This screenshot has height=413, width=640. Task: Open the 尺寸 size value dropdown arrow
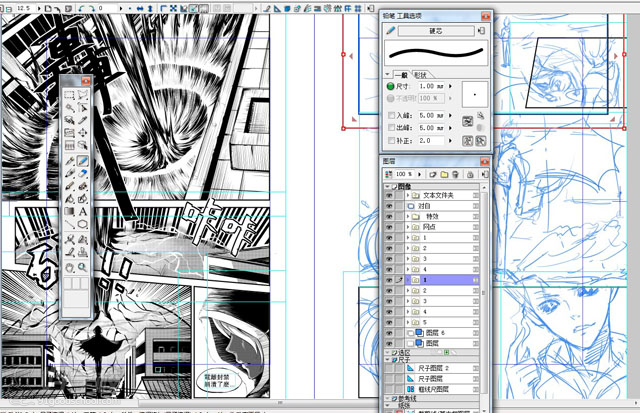coord(451,87)
